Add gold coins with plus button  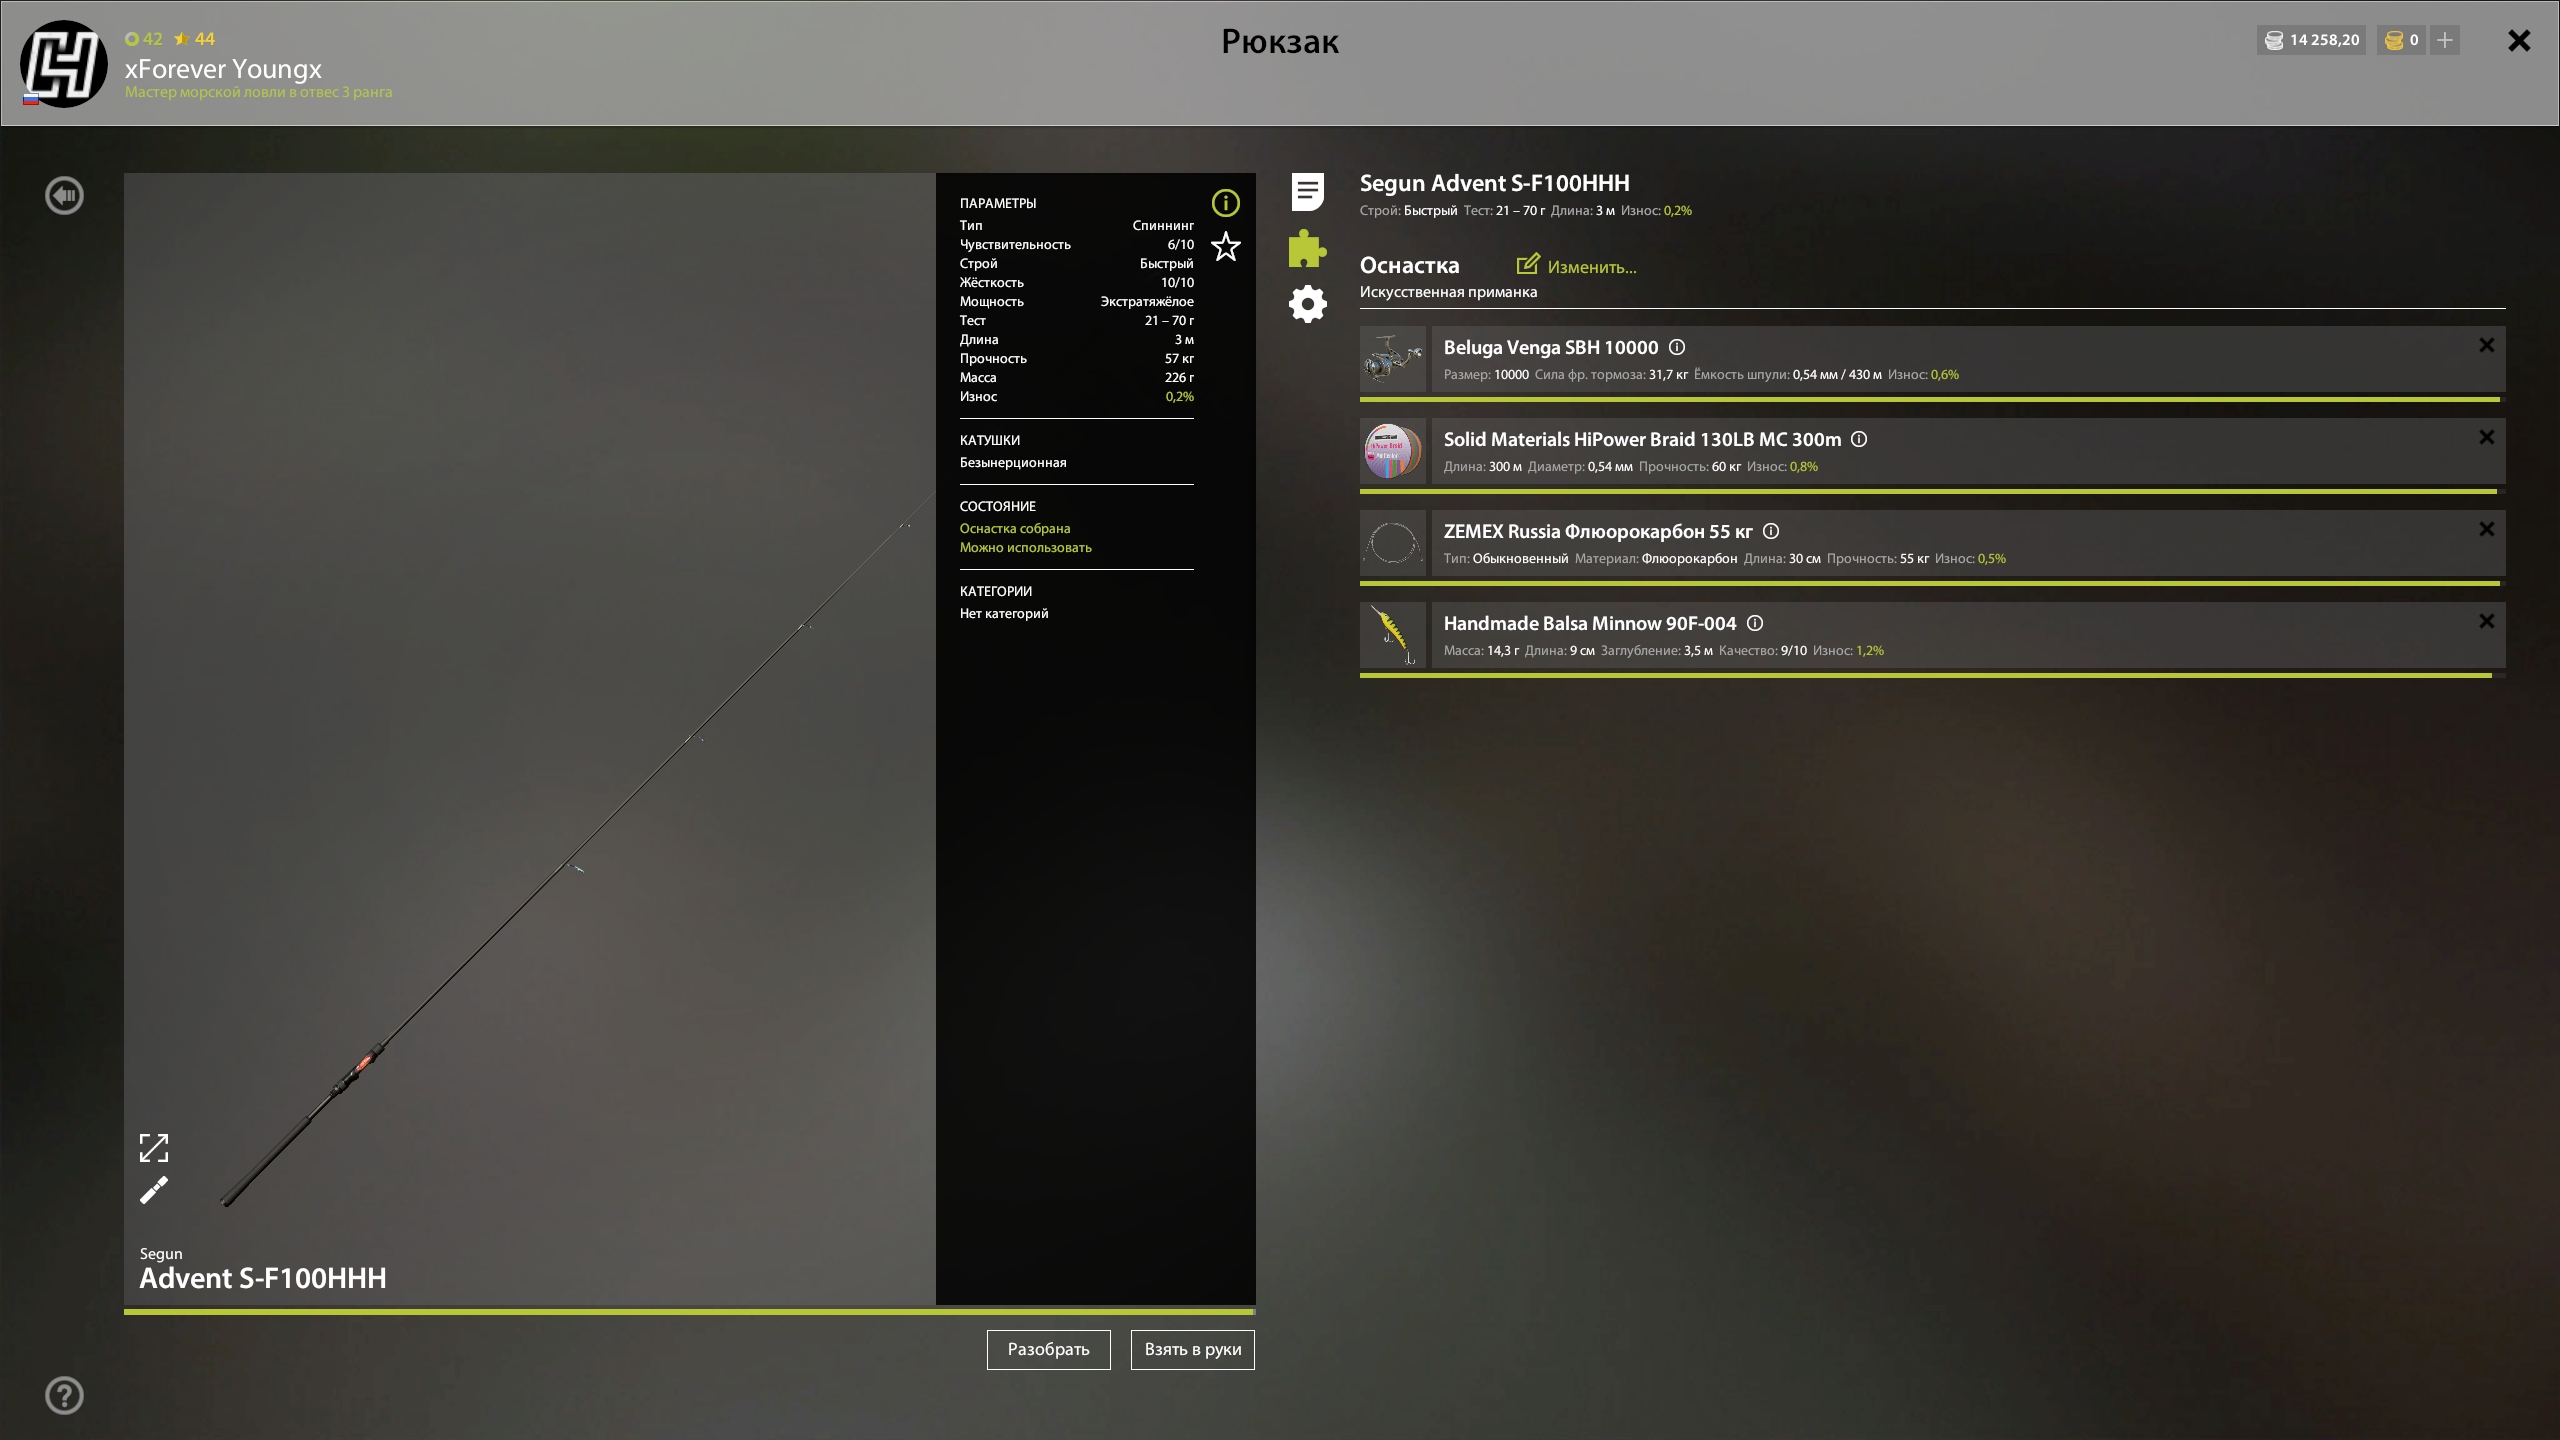point(2444,40)
